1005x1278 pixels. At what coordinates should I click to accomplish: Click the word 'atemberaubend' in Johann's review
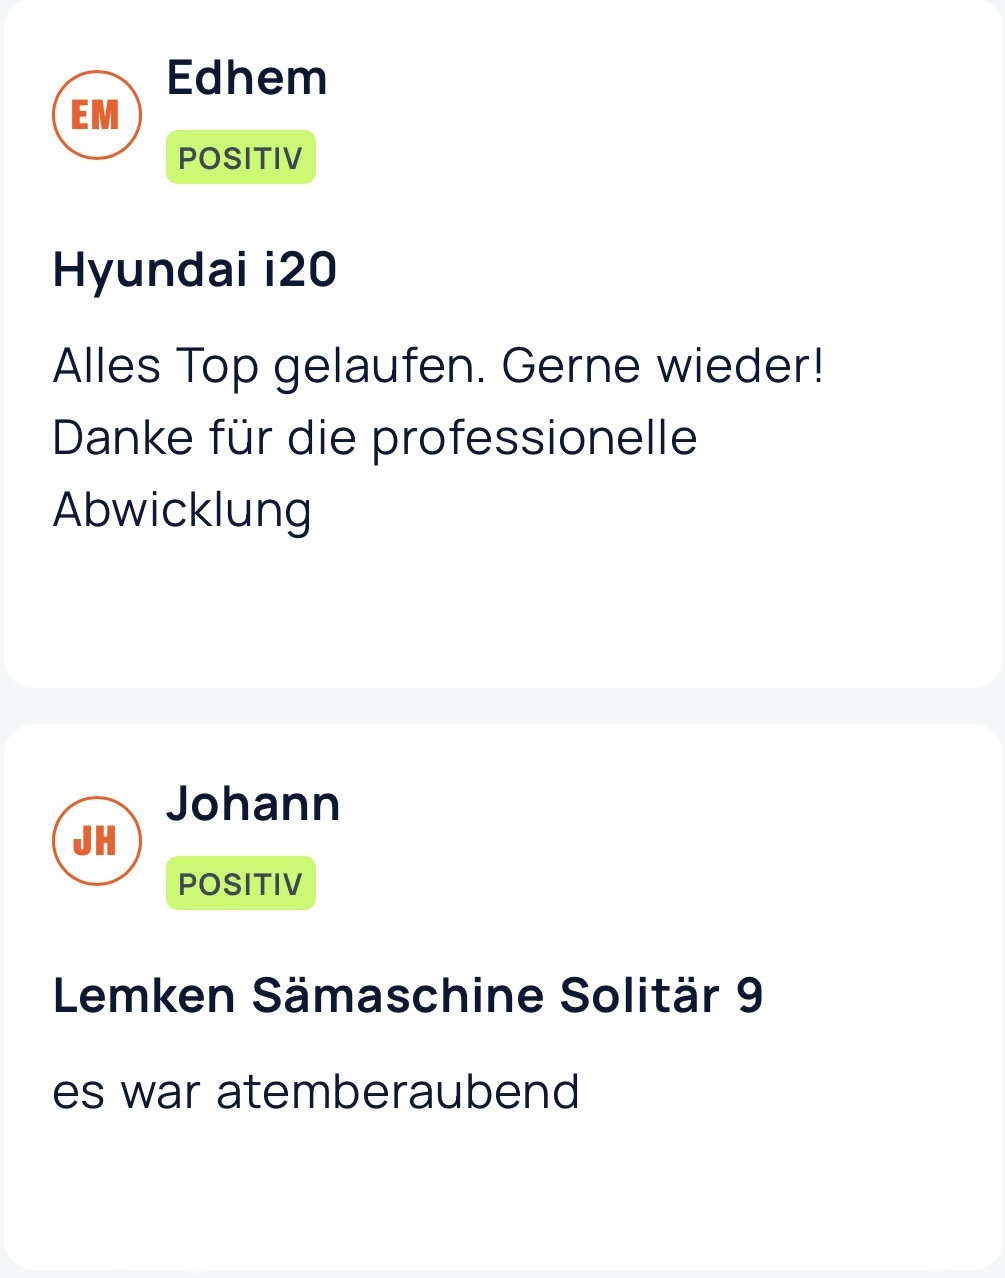tap(398, 1091)
